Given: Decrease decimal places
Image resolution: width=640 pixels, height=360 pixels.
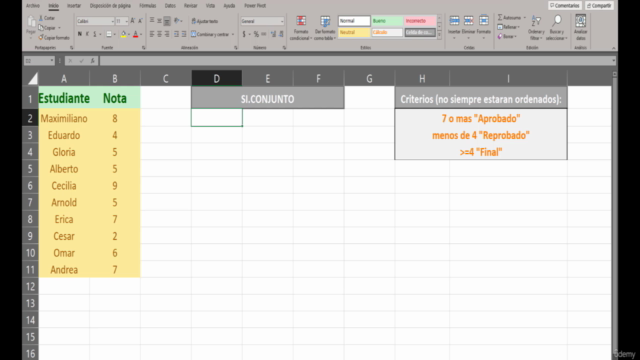Looking at the screenshot, I should (281, 34).
